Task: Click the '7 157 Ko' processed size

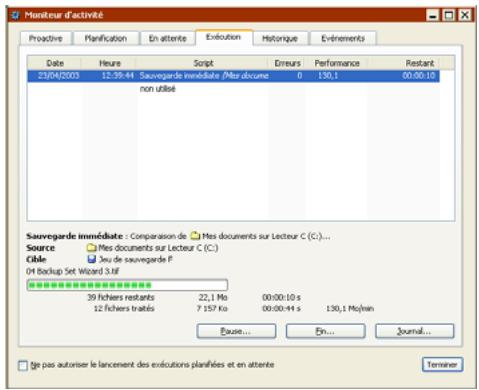Action: (212, 308)
